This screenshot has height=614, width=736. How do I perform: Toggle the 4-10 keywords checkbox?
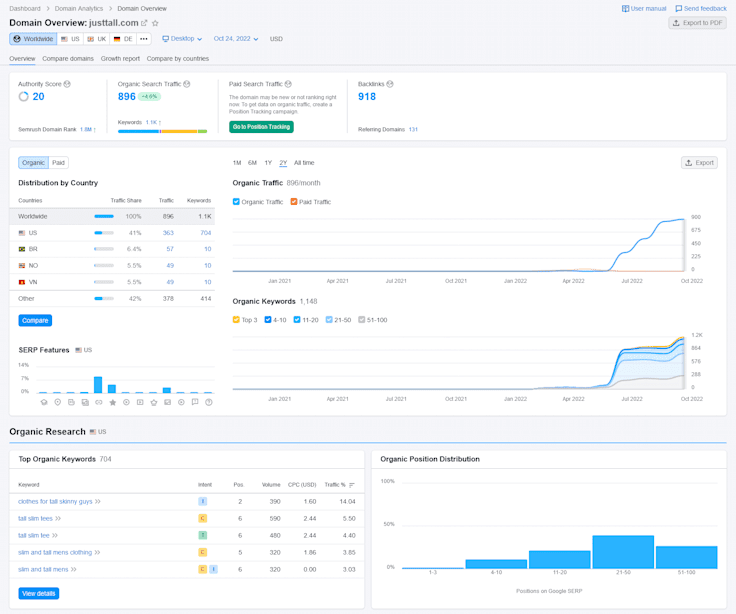point(268,320)
